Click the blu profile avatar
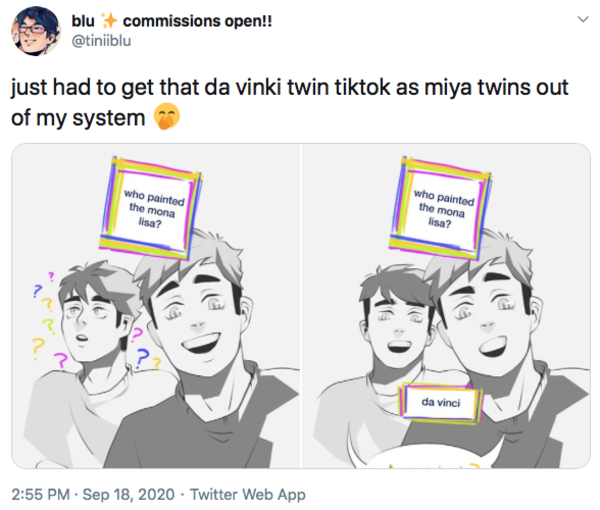The height and width of the screenshot is (510, 600). point(35,31)
